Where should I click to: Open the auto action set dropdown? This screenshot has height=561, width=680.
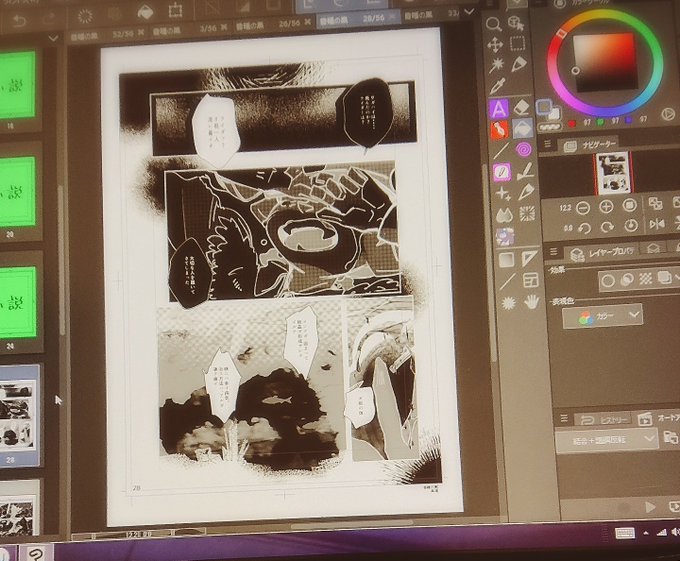[606, 440]
